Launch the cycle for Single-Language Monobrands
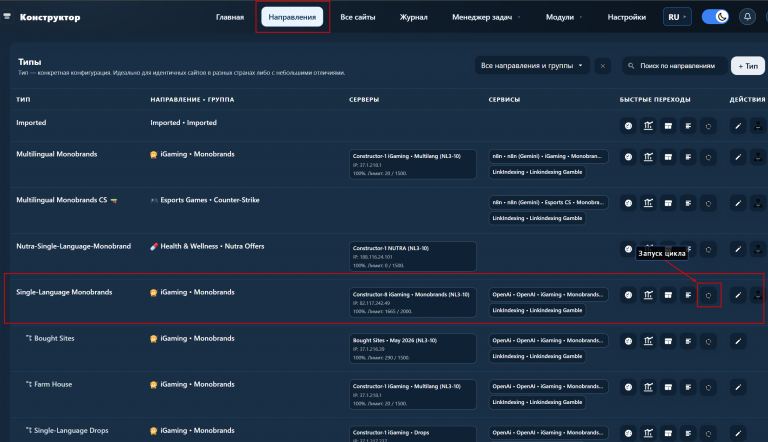The height and width of the screenshot is (442, 768). coord(708,295)
